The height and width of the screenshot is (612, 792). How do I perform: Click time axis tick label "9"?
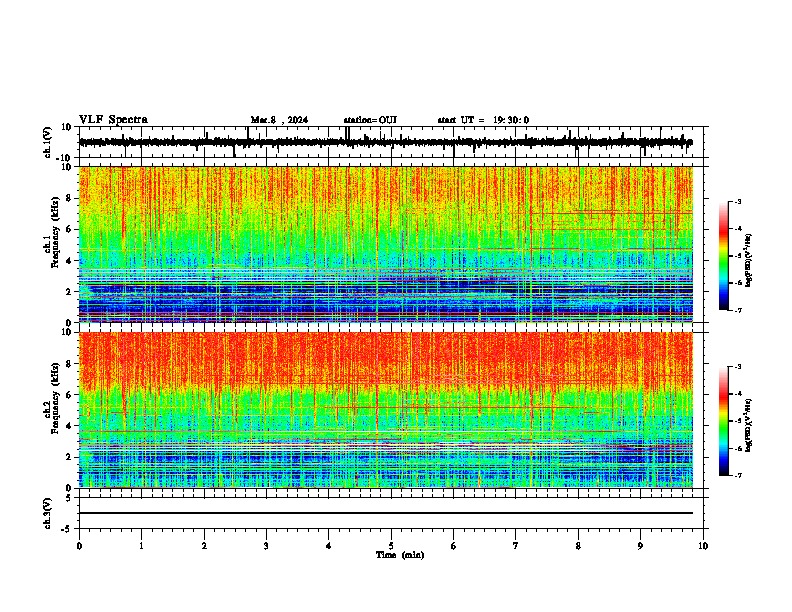tap(640, 546)
